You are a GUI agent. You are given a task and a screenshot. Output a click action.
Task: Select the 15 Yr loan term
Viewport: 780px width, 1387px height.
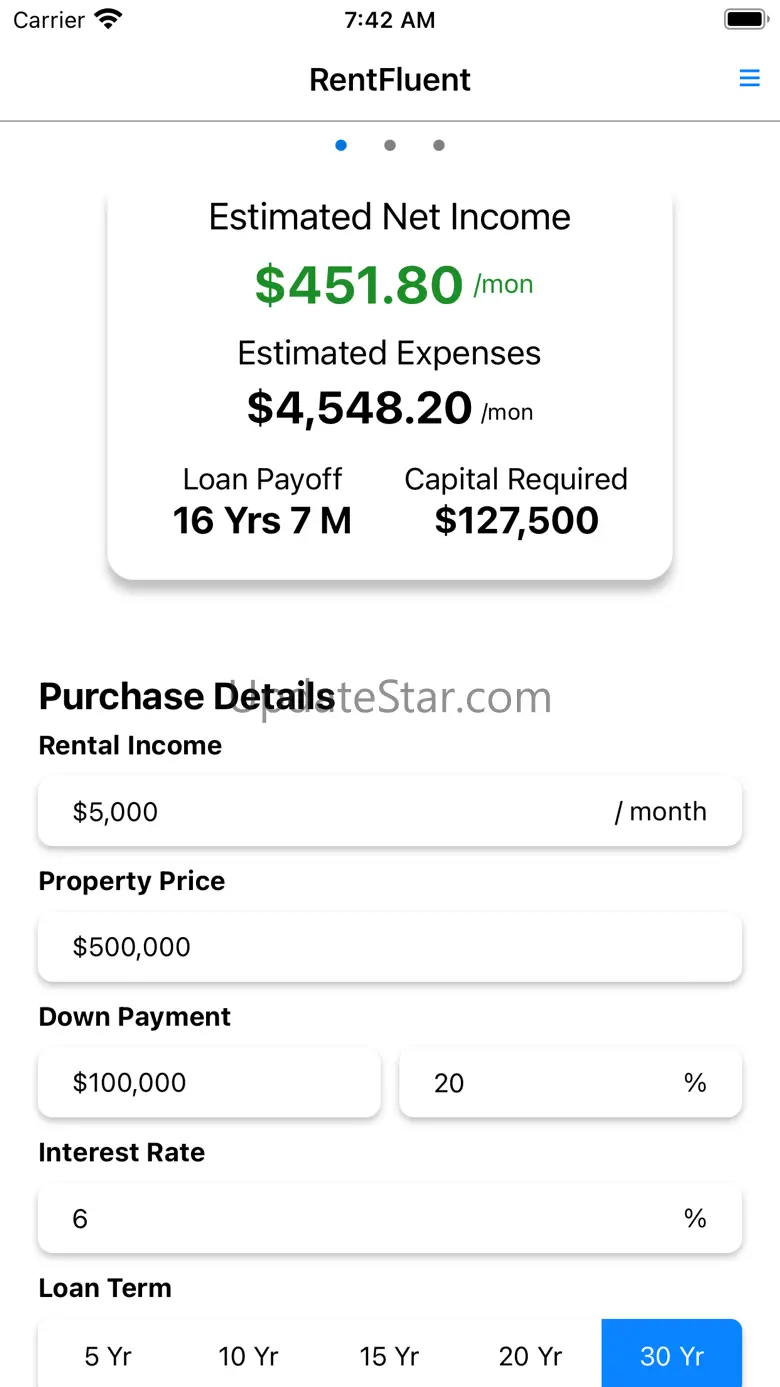[389, 1355]
